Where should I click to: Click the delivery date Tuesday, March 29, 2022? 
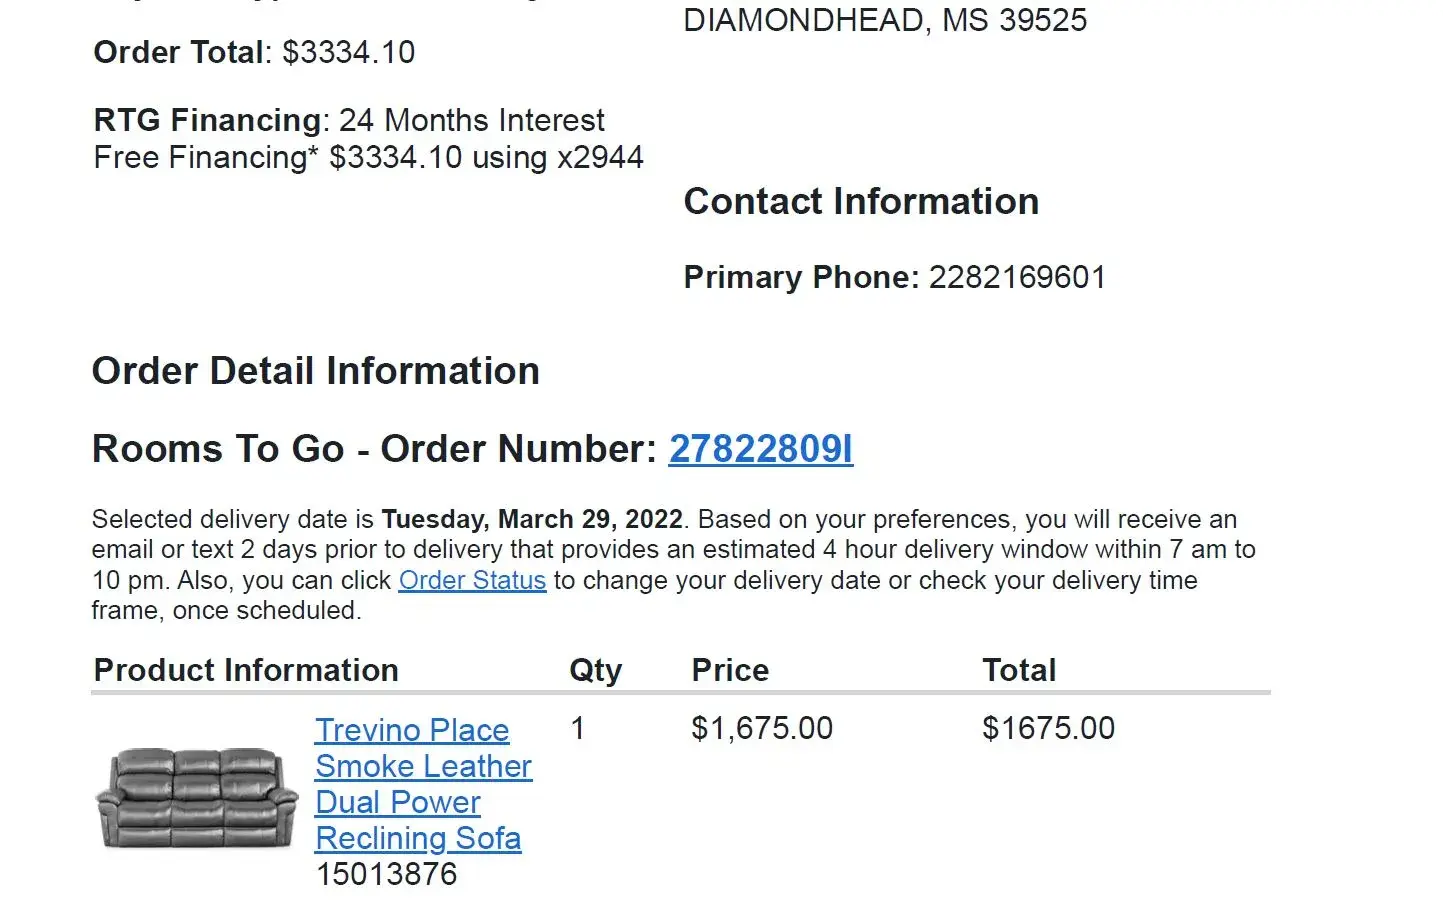[x=532, y=519]
